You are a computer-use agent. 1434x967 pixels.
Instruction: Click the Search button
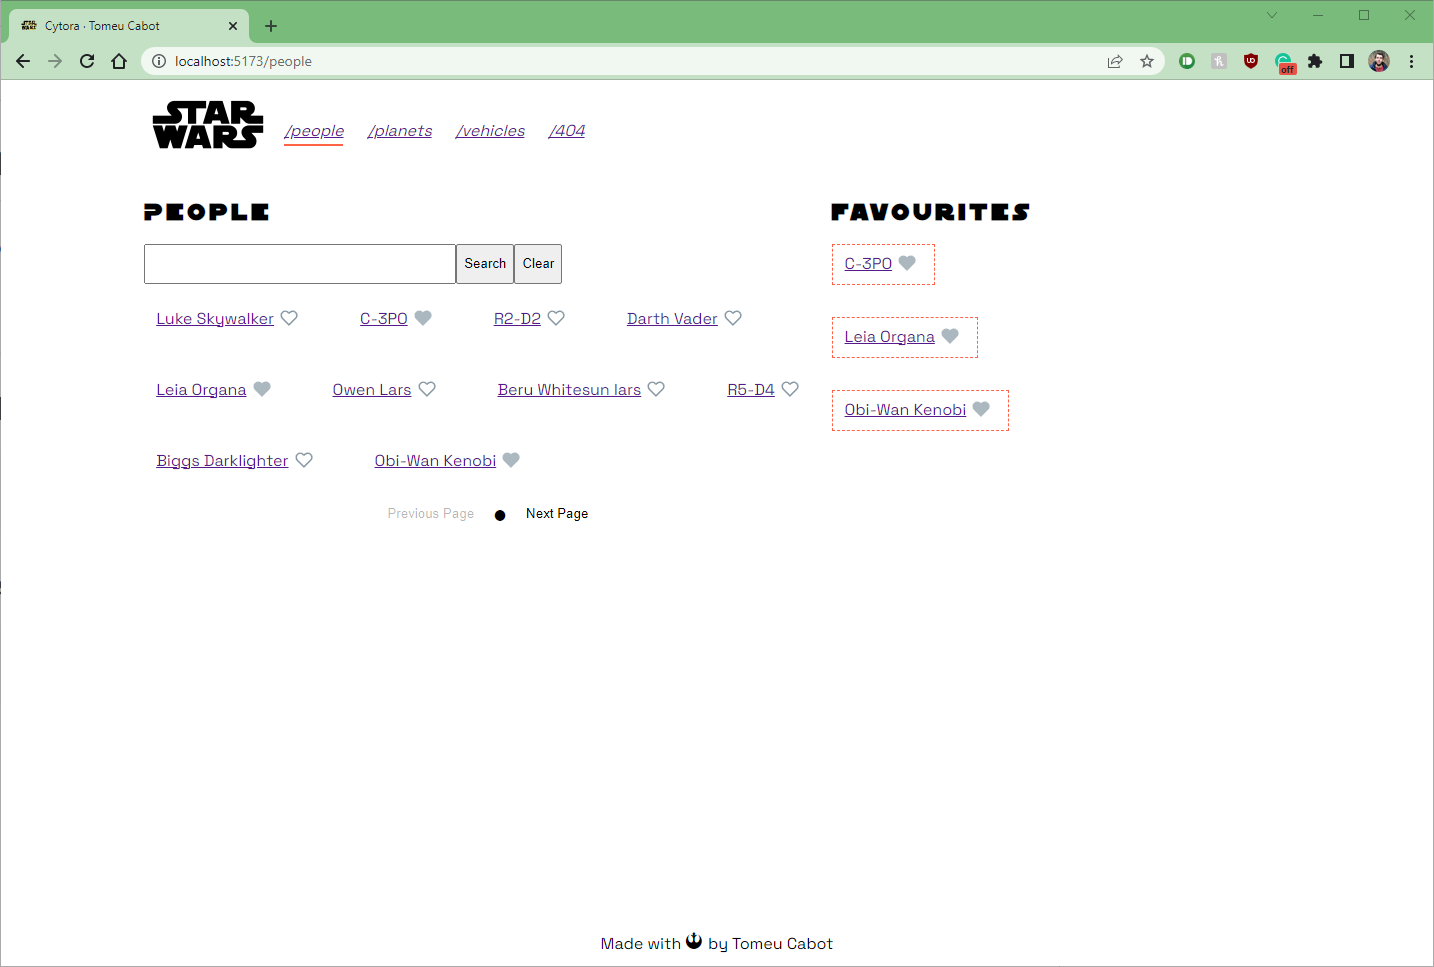[485, 264]
